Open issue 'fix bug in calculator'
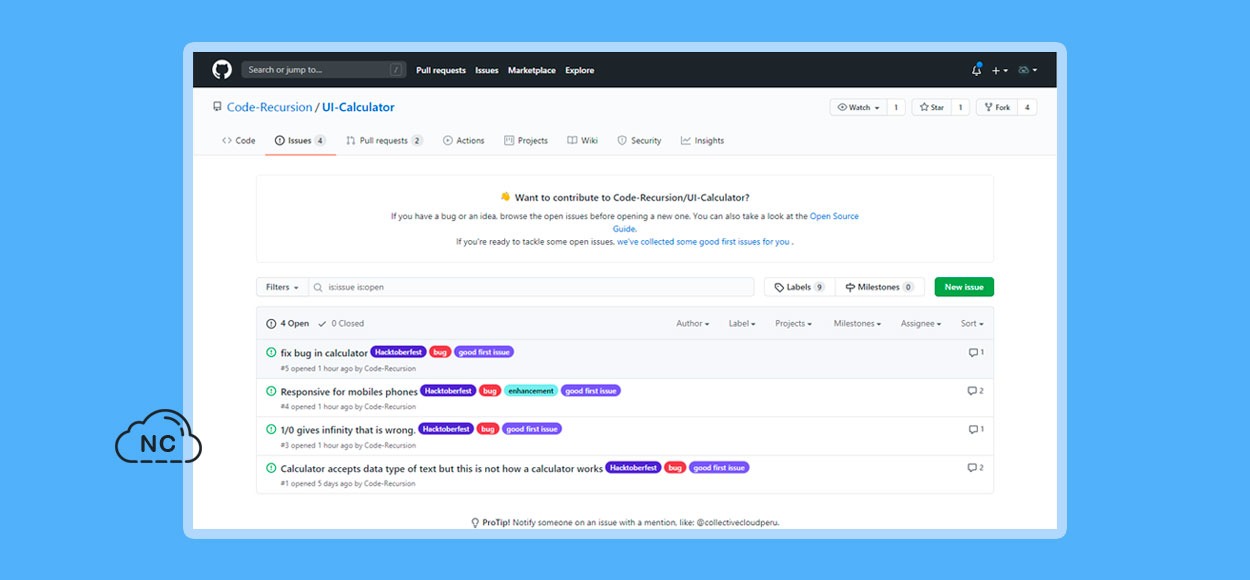Viewport: 1250px width, 580px height. tap(324, 353)
